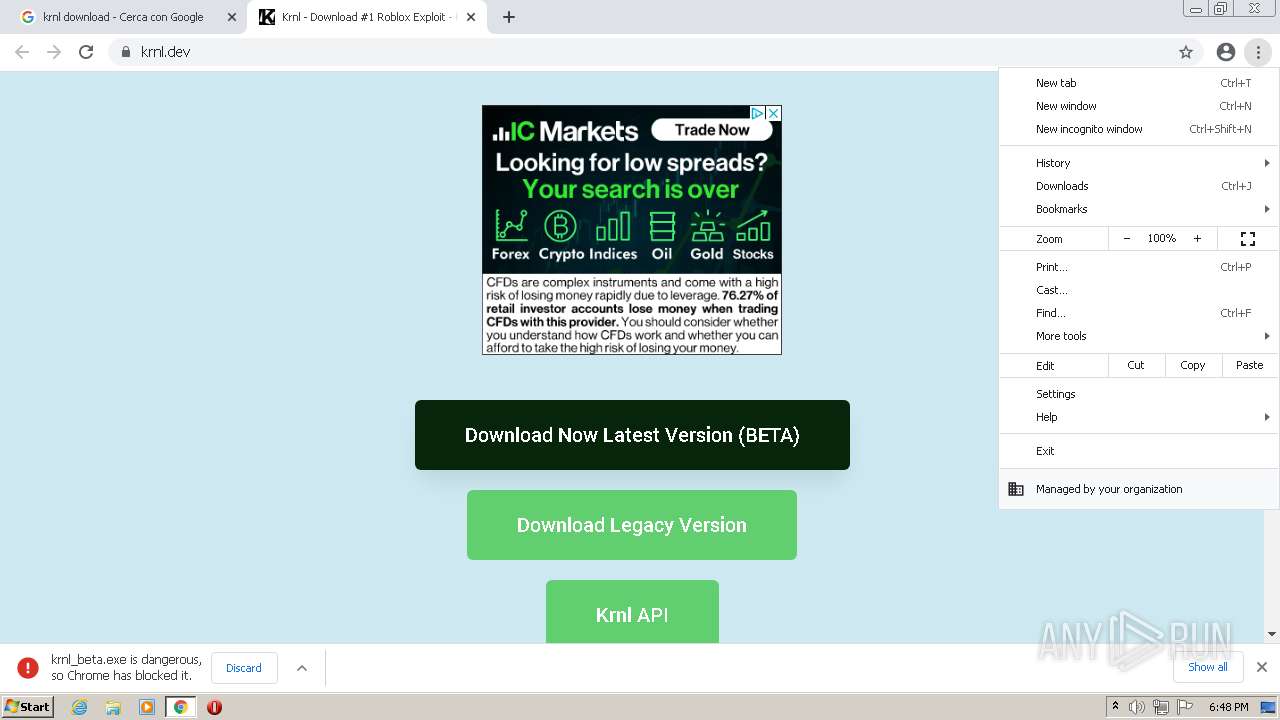Click Trade Now in the ad

coord(711,130)
